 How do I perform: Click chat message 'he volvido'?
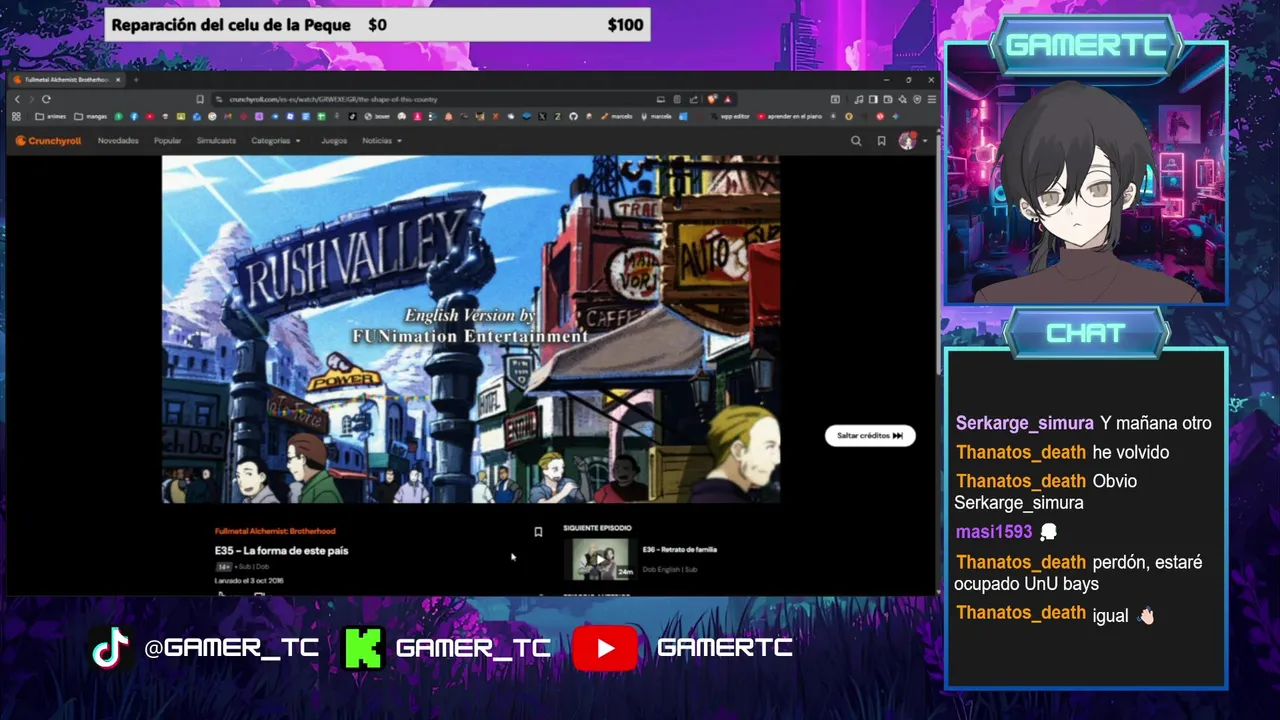(1131, 453)
